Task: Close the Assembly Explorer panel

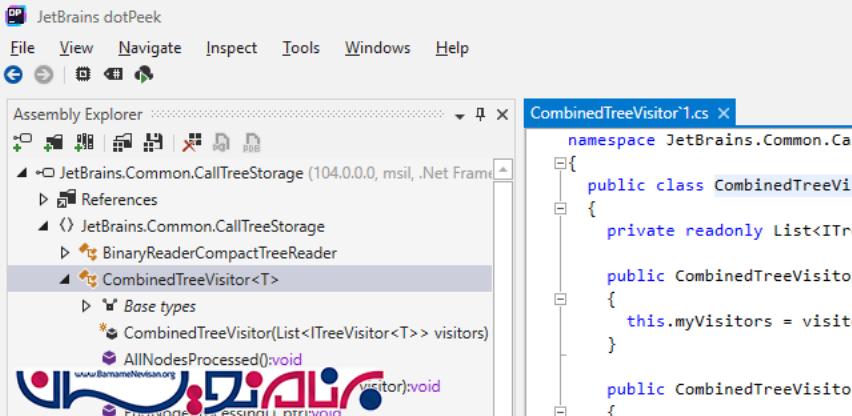Action: [x=503, y=115]
